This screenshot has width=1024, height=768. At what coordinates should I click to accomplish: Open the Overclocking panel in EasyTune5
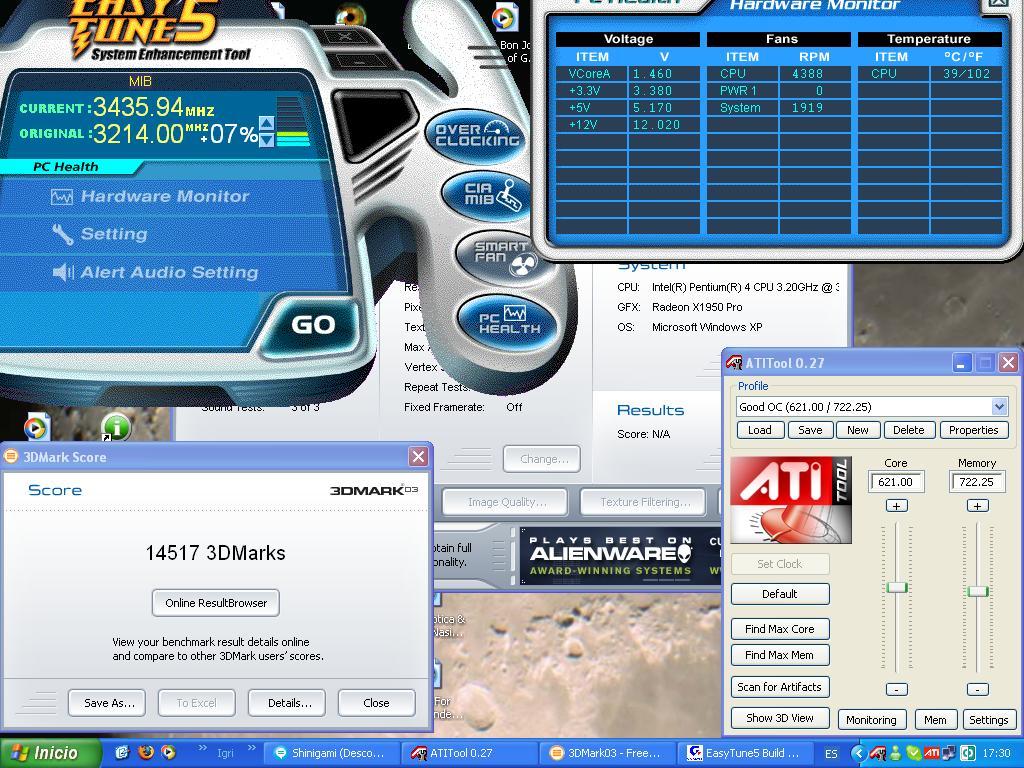pos(477,135)
